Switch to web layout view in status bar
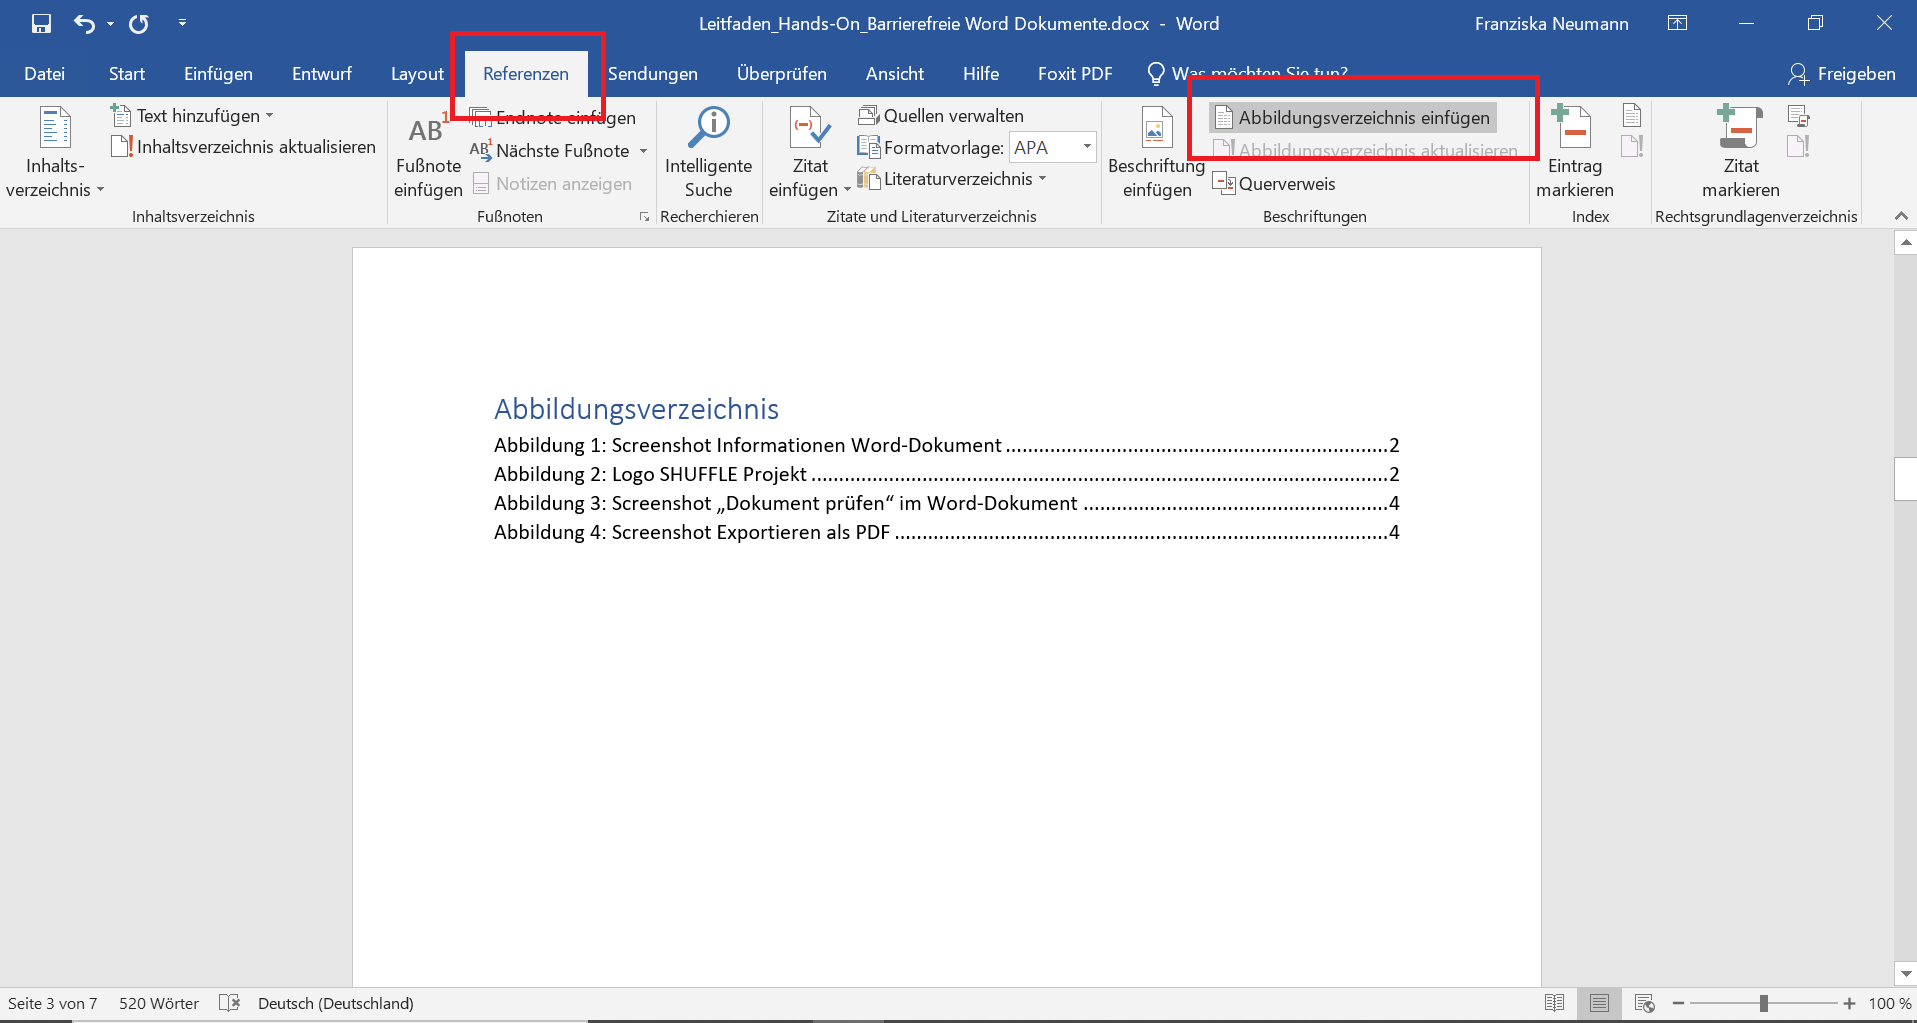Image resolution: width=1917 pixels, height=1023 pixels. coord(1644,1003)
